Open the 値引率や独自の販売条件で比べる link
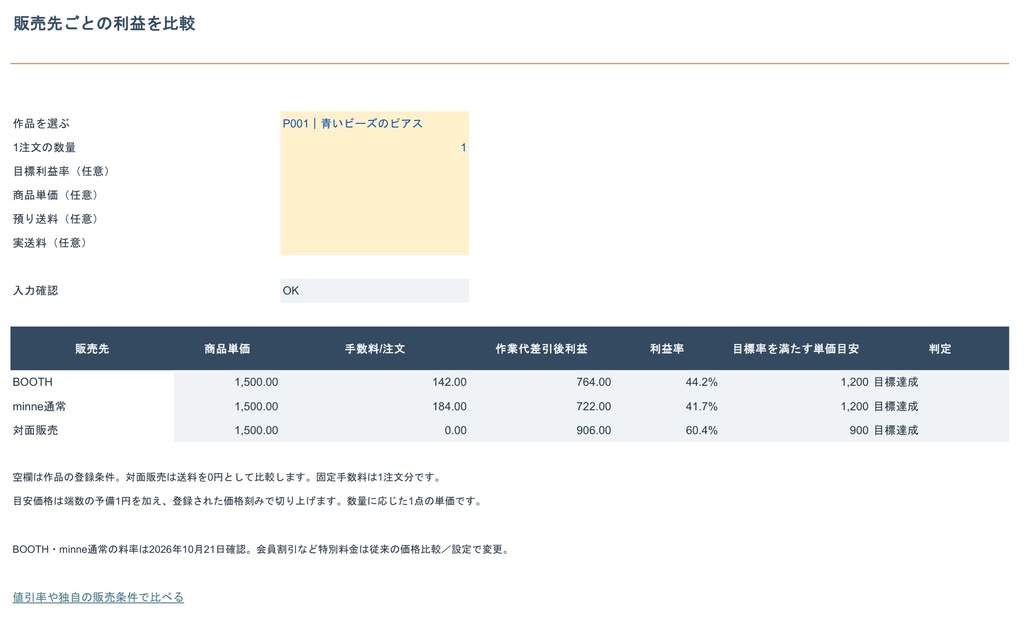Viewport: 1024px width, 625px height. click(98, 597)
